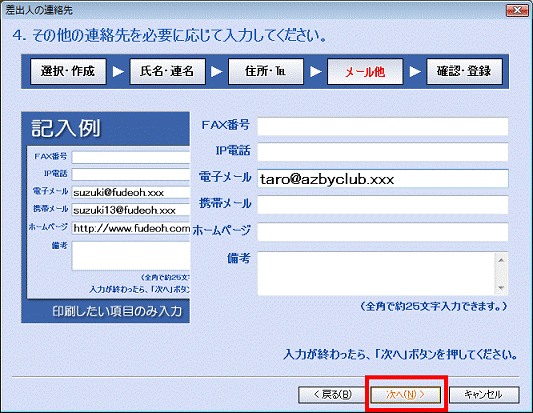Screen dimensions: 533x413
Task: Click the 備考 scrollbar down arrow
Action: pyautogui.click(x=501, y=288)
